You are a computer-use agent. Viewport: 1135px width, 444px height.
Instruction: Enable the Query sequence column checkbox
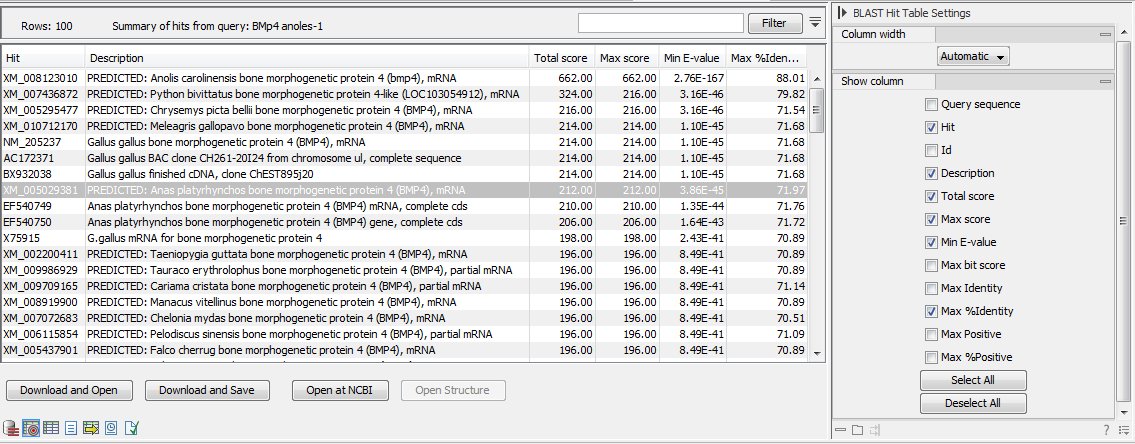click(x=932, y=104)
